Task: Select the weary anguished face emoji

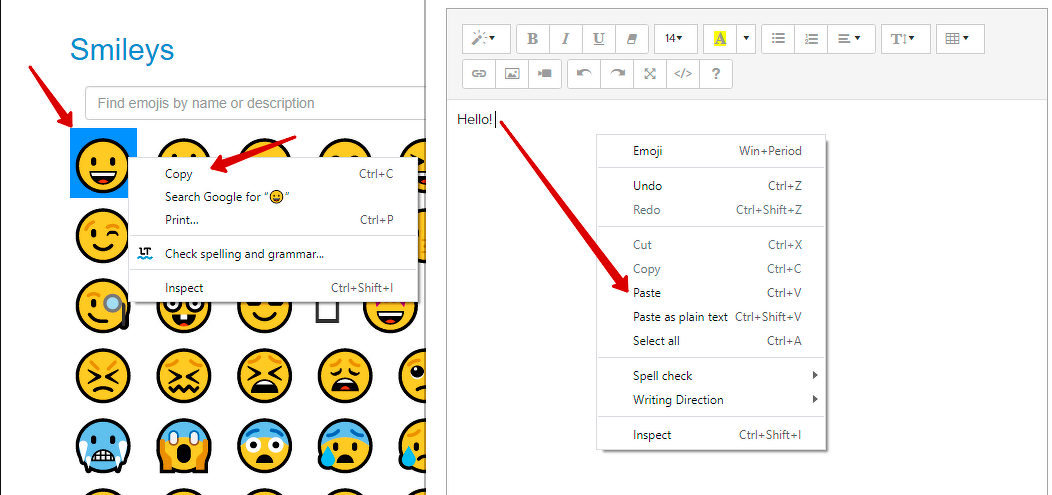Action: pyautogui.click(x=346, y=375)
